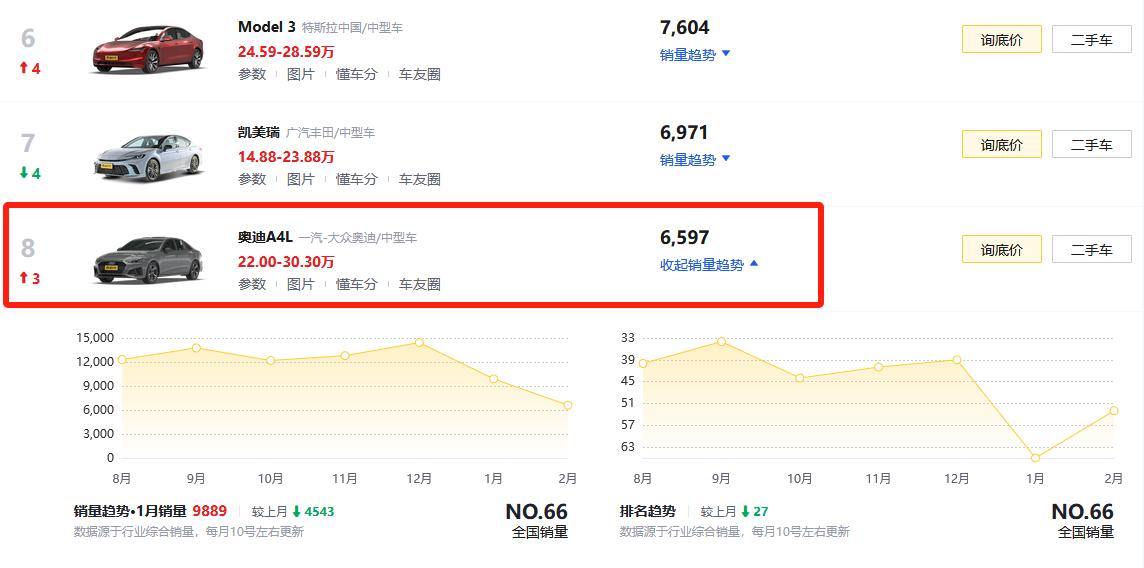Click 凯美瑞 sales figure 6,971
Image resolution: width=1144 pixels, height=568 pixels.
[684, 133]
